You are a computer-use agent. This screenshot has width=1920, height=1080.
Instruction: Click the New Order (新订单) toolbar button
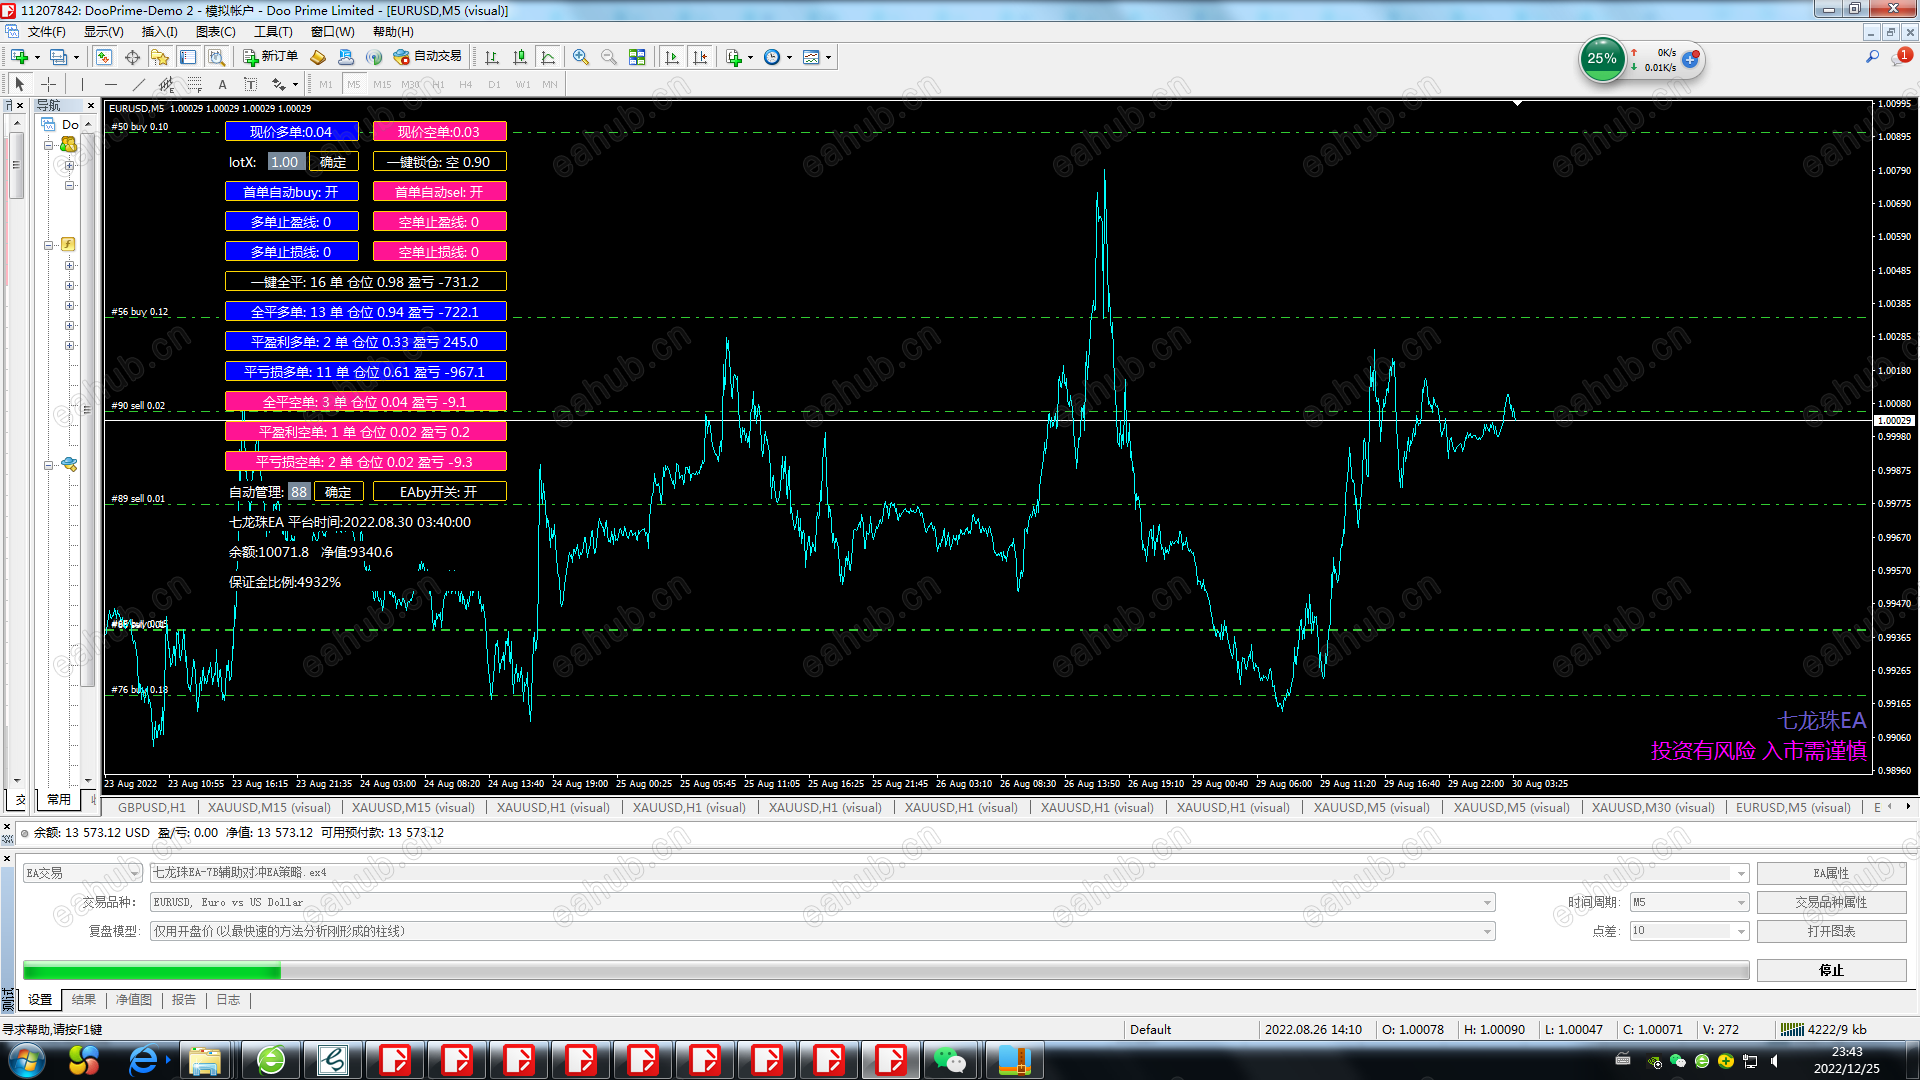pyautogui.click(x=270, y=57)
